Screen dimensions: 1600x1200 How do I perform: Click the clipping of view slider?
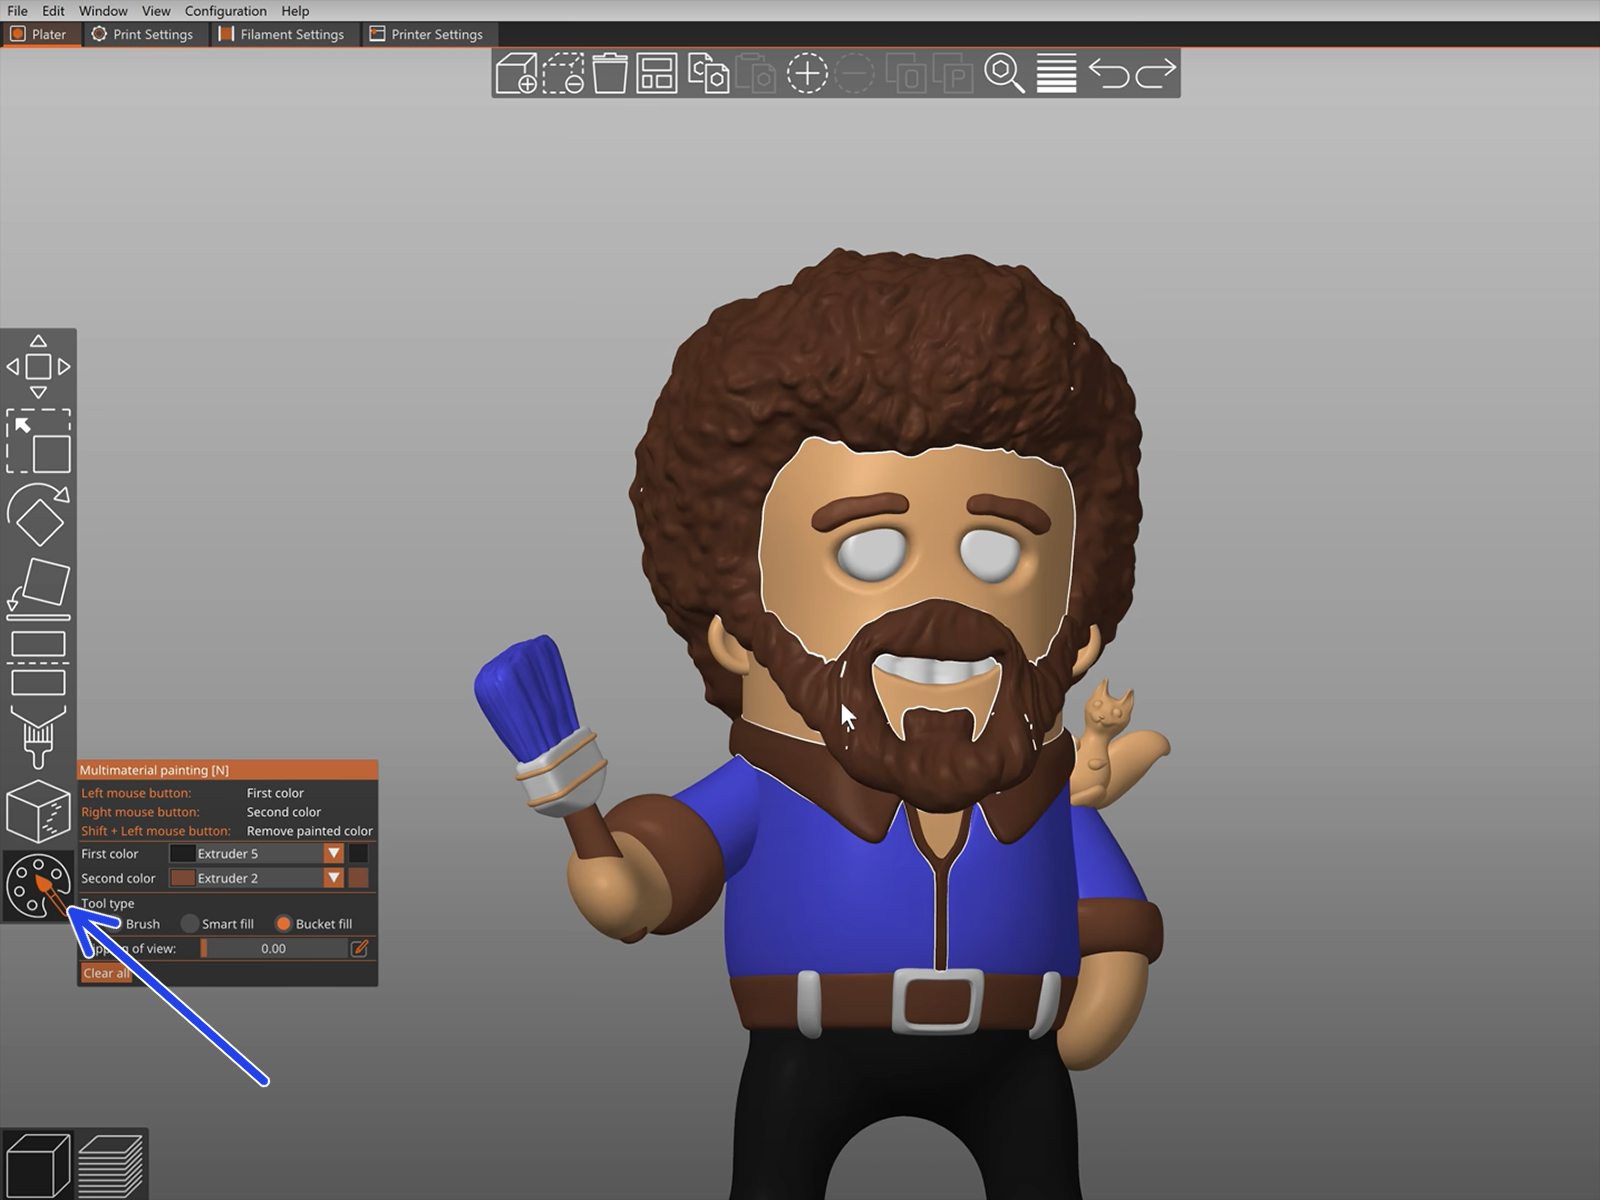coord(273,948)
